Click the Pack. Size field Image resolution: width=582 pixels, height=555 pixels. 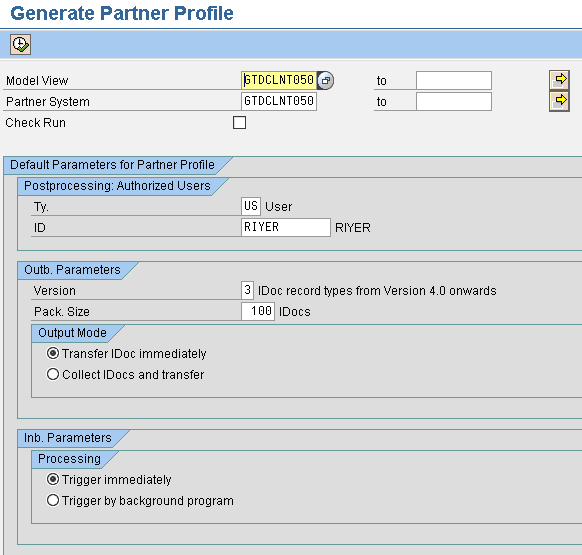point(258,311)
